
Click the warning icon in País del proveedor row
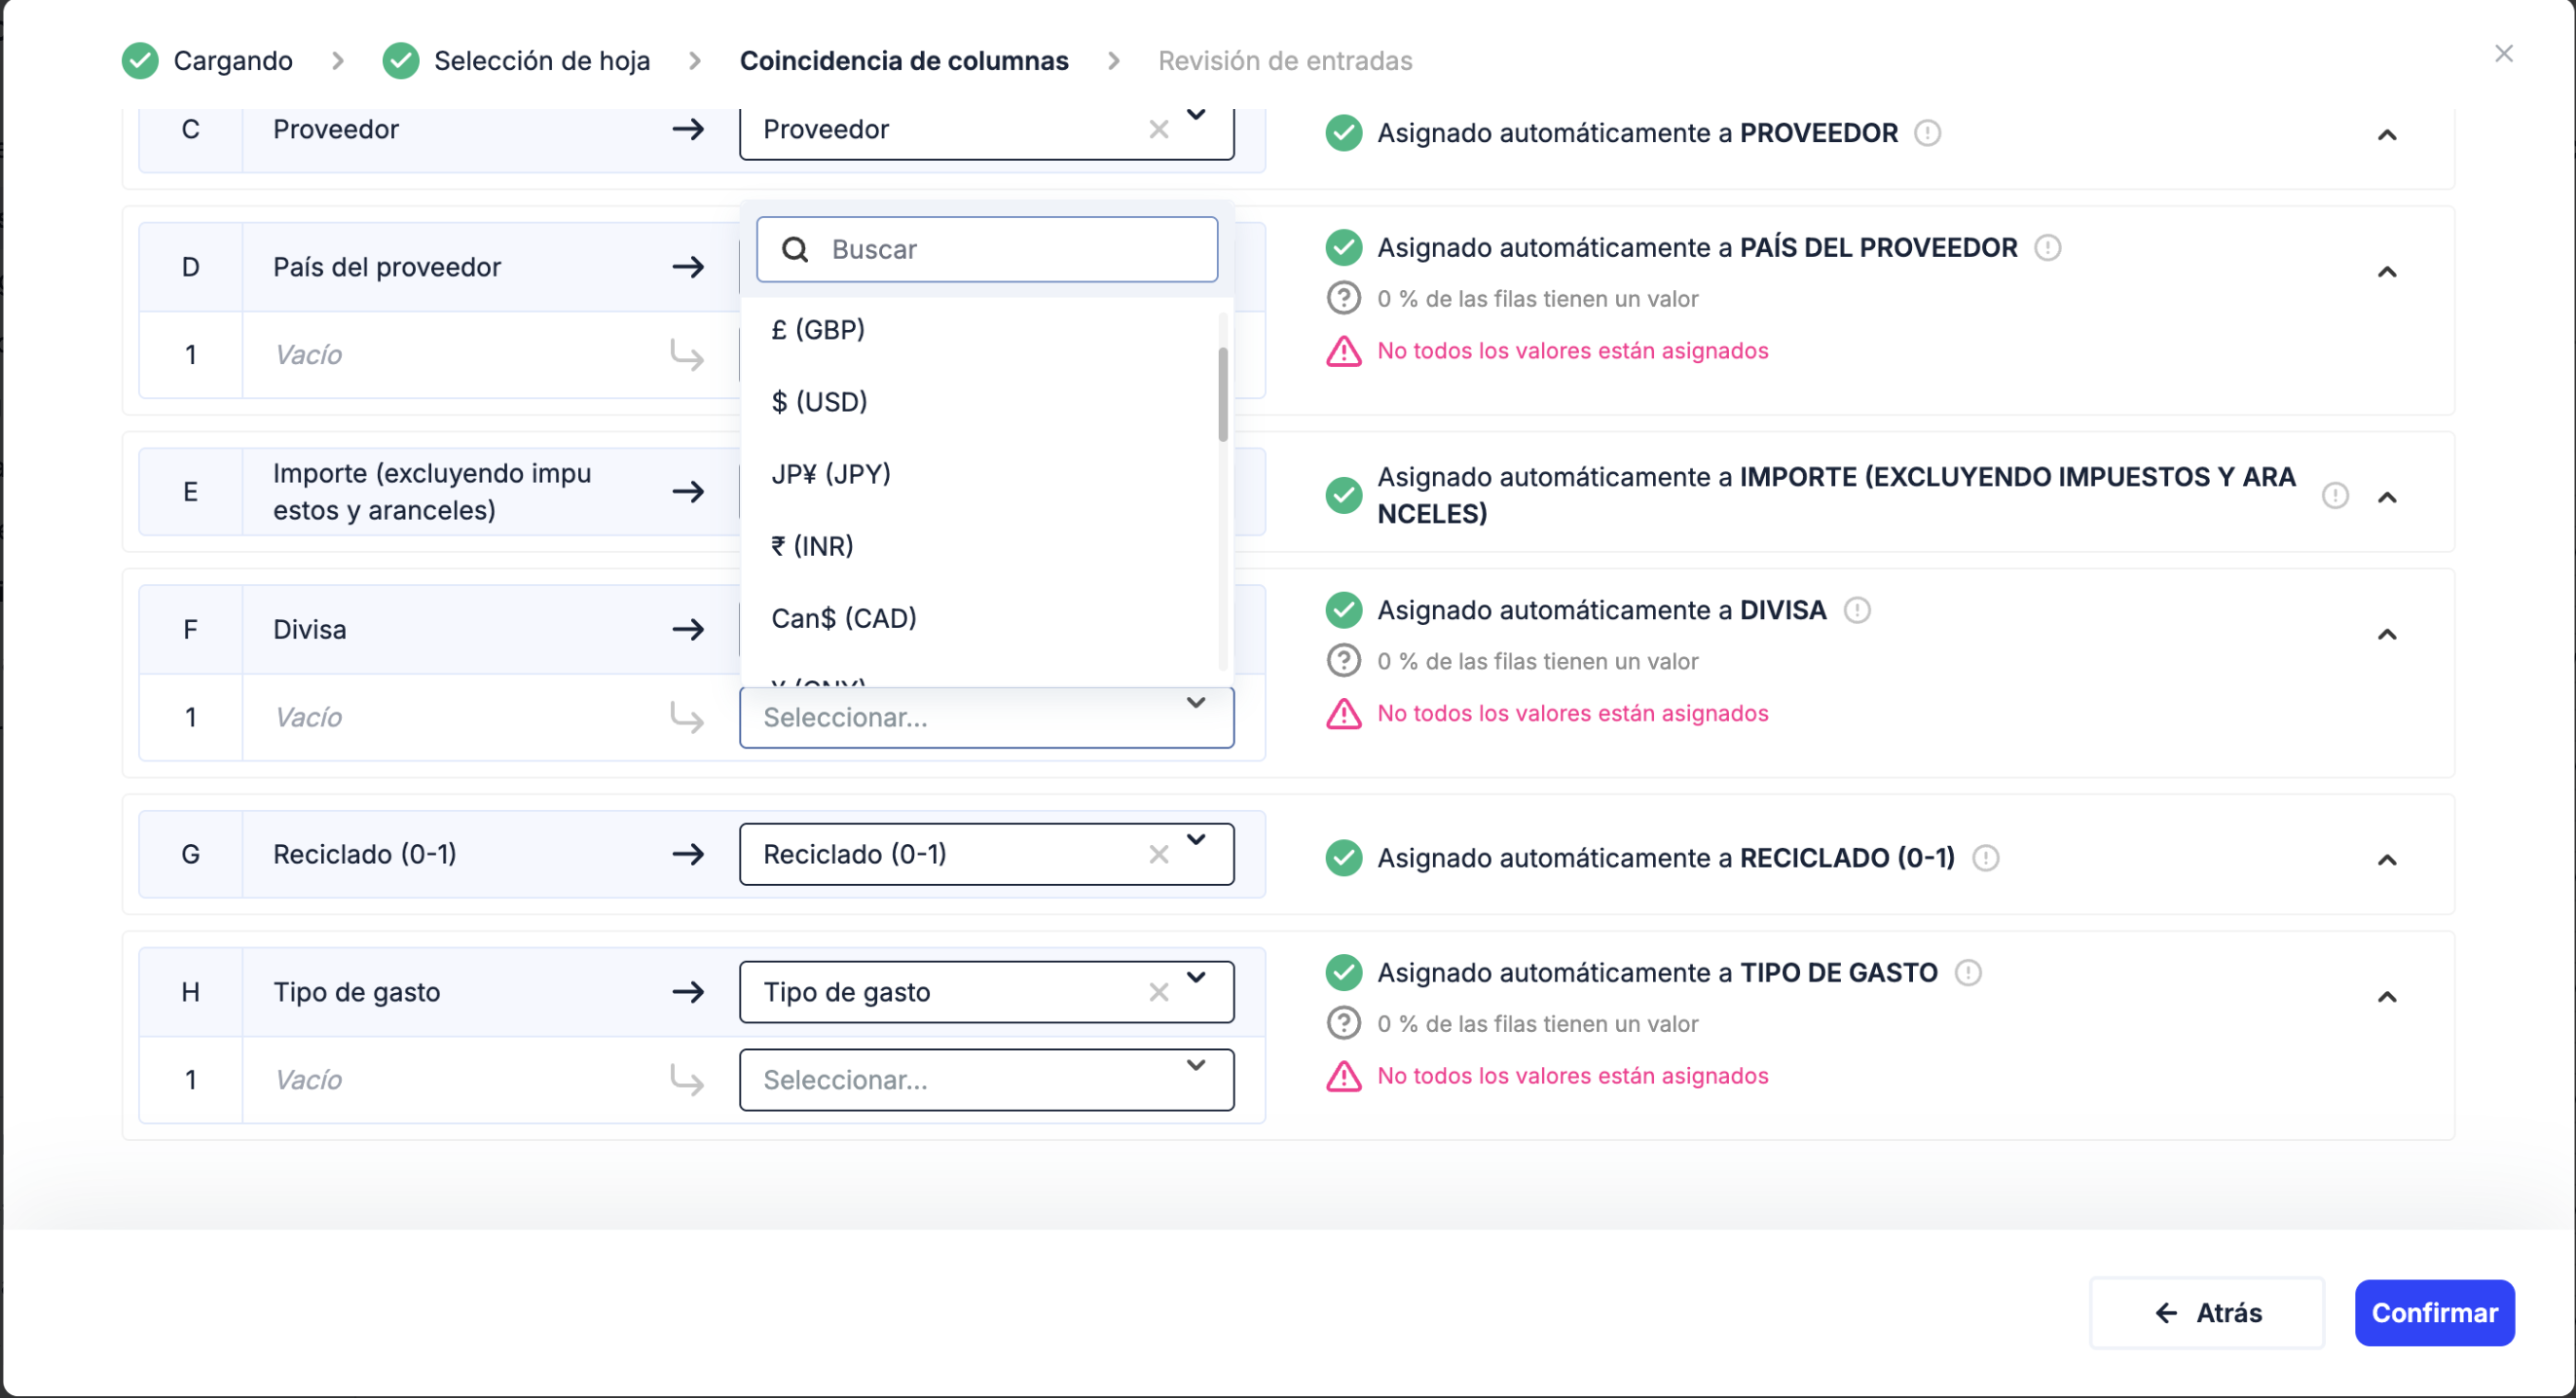pyautogui.click(x=1344, y=351)
